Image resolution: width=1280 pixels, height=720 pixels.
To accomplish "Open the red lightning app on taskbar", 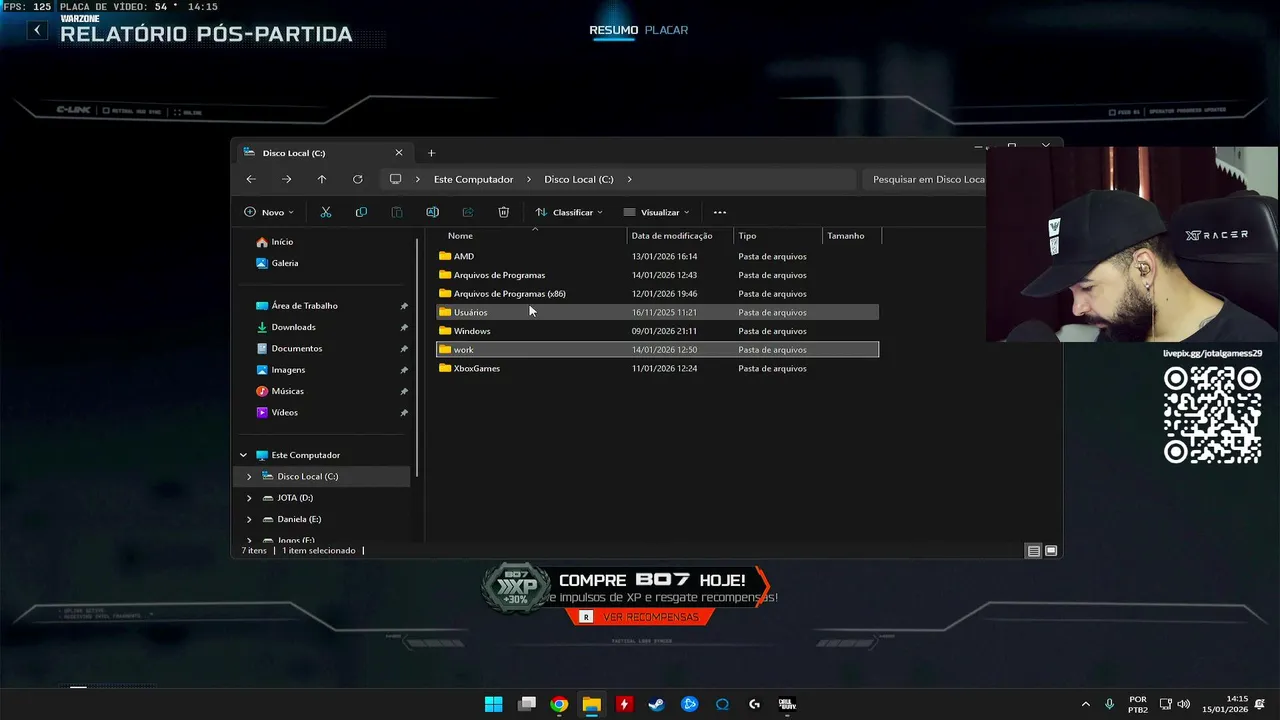I will [x=624, y=704].
